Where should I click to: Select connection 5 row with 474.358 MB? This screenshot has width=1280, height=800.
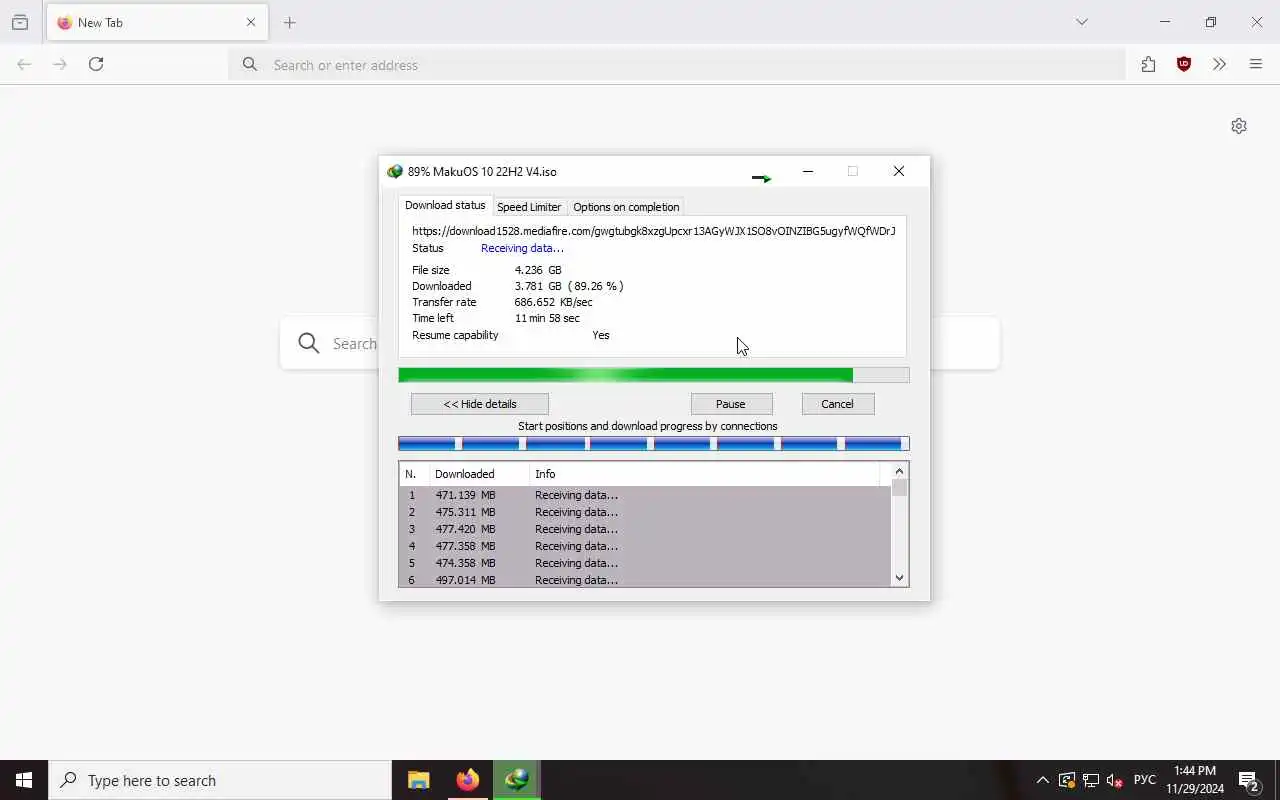tap(645, 563)
